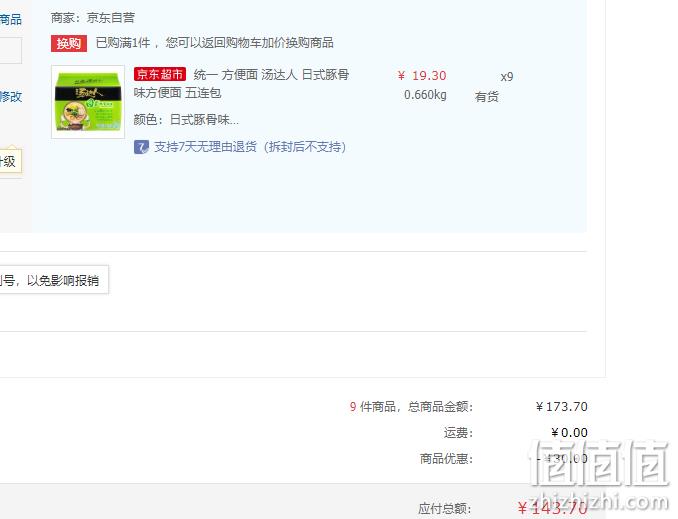Click the 已购满1件 add-on purchase notice text
This screenshot has width=678, height=519.
pyautogui.click(x=214, y=43)
